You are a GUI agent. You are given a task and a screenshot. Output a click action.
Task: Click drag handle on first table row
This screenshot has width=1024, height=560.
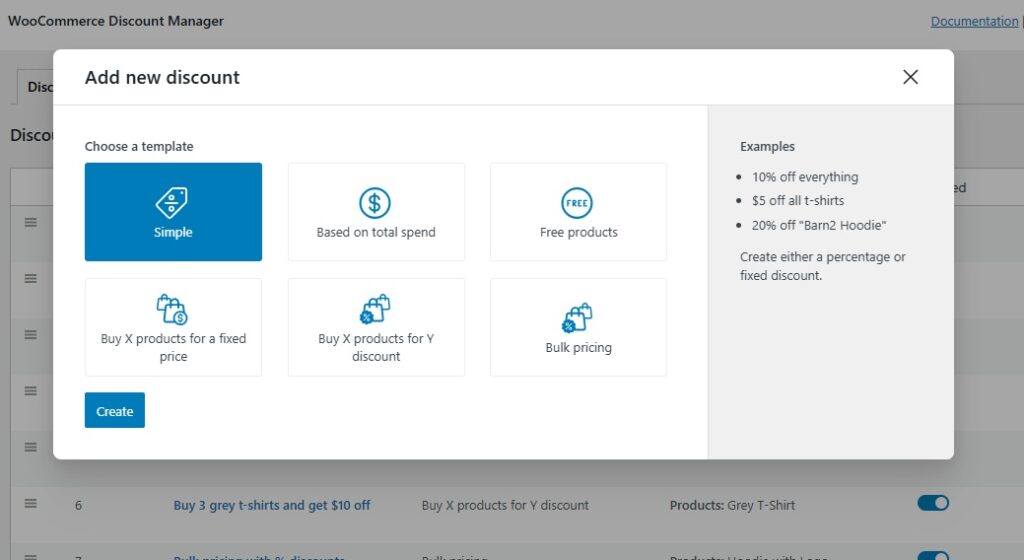tap(30, 222)
